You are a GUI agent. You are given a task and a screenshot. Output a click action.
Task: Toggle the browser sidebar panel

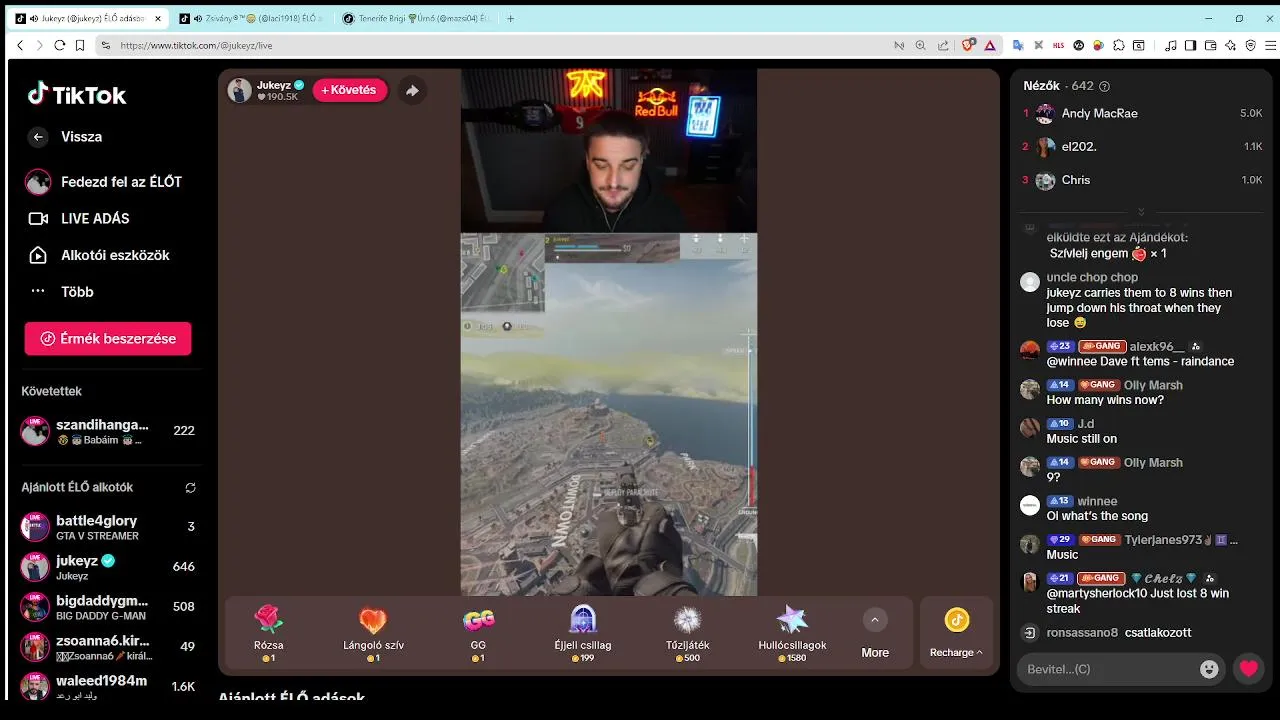tap(1190, 45)
